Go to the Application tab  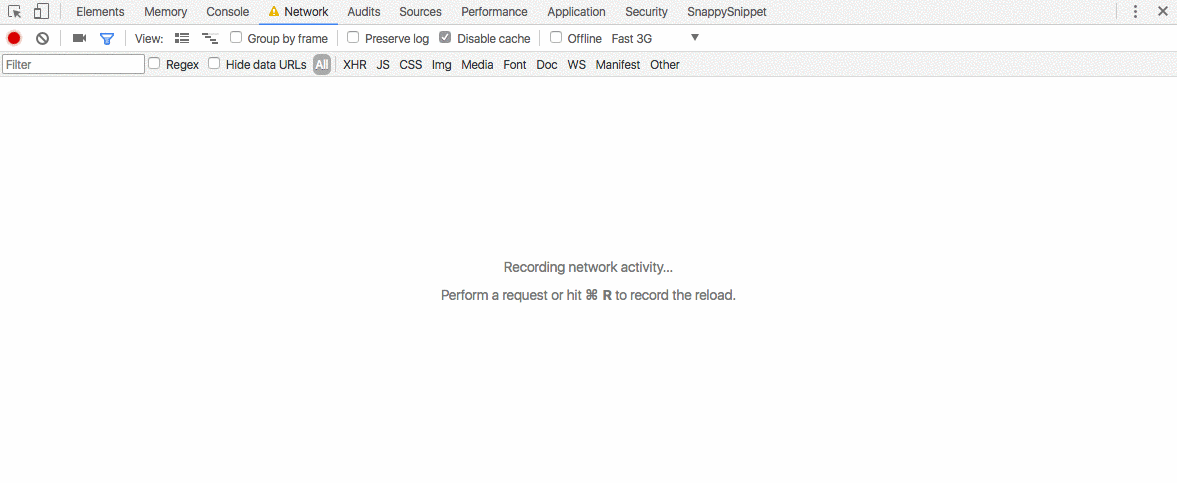pyautogui.click(x=576, y=12)
